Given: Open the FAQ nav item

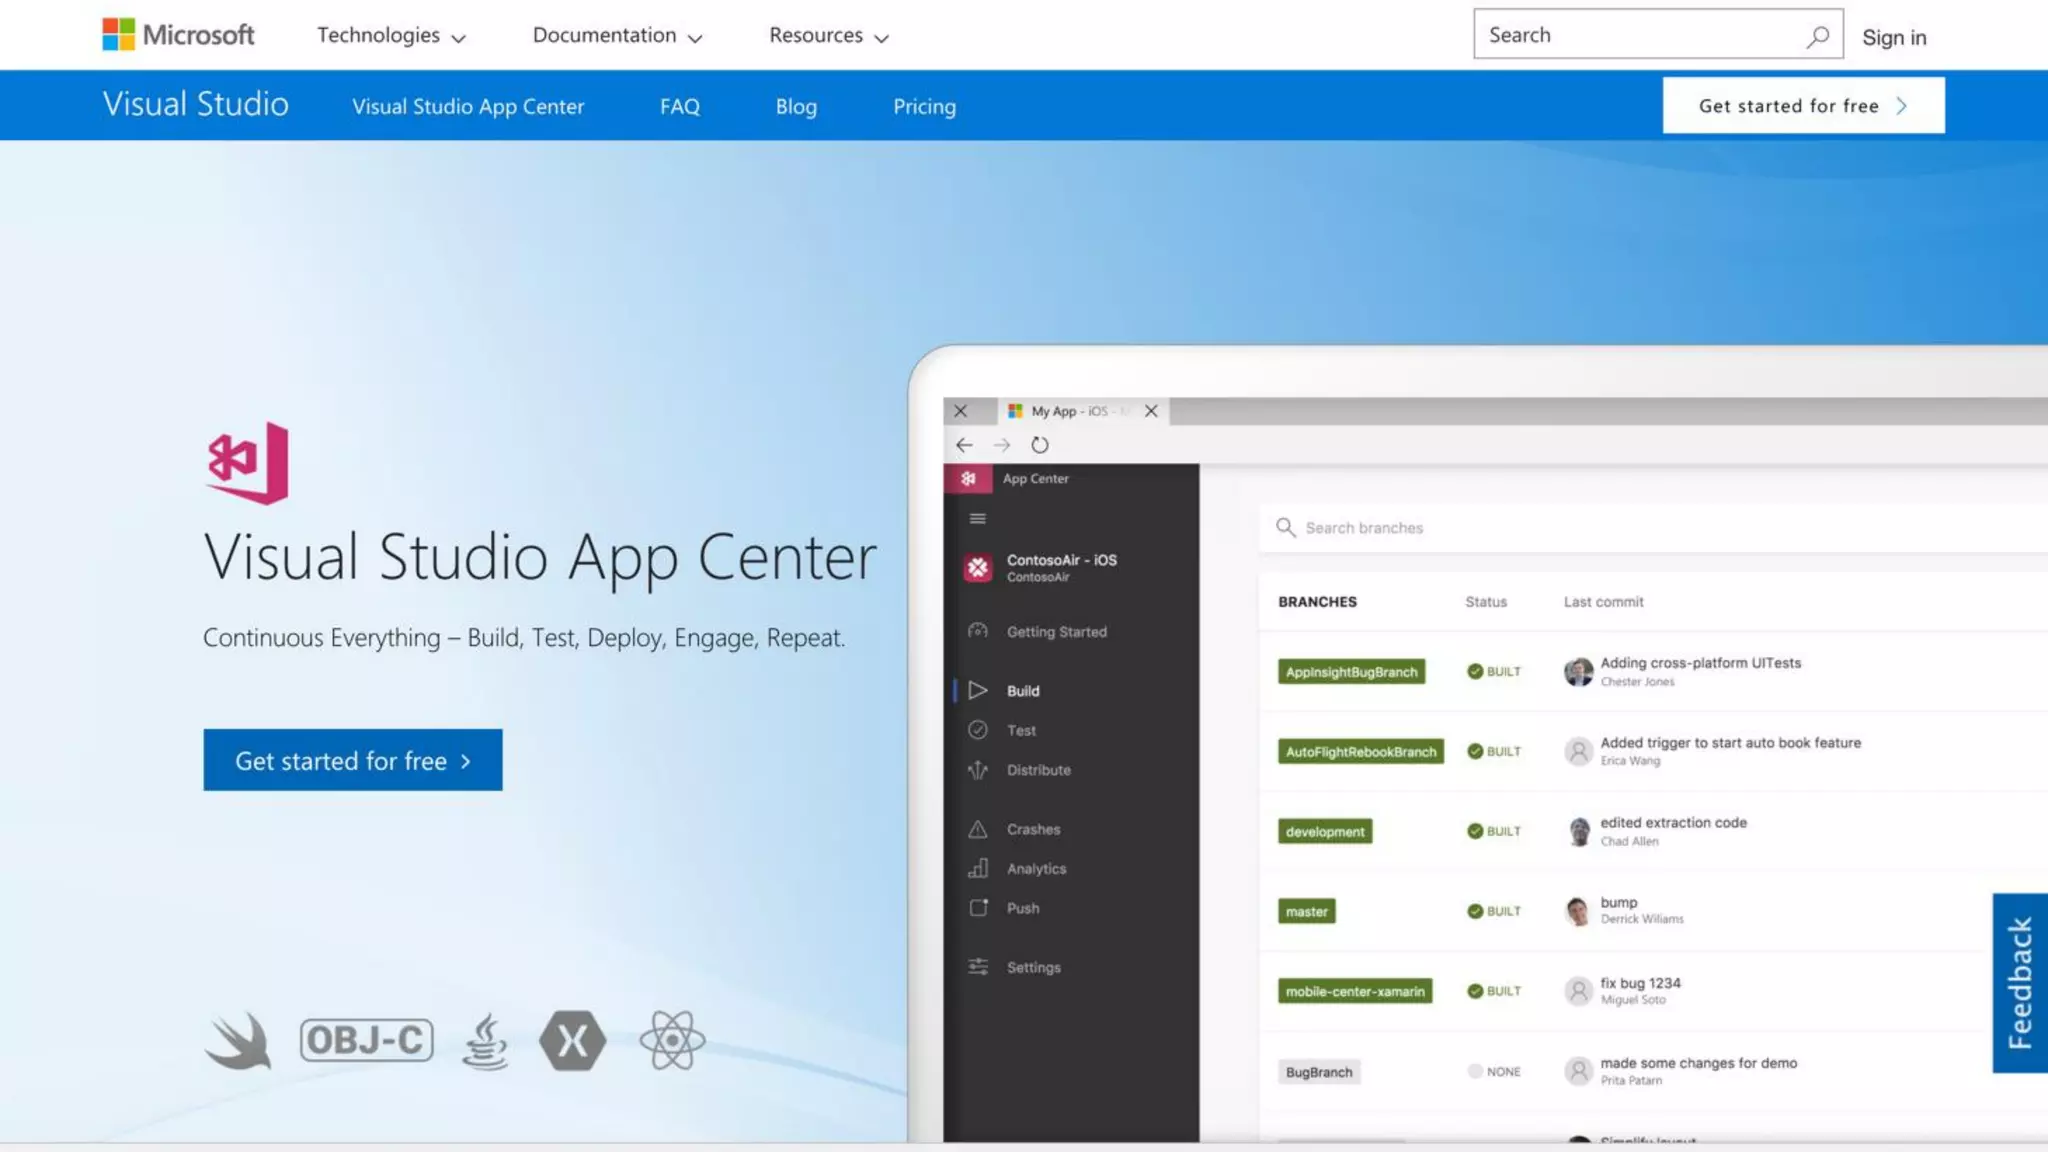Looking at the screenshot, I should pyautogui.click(x=680, y=106).
